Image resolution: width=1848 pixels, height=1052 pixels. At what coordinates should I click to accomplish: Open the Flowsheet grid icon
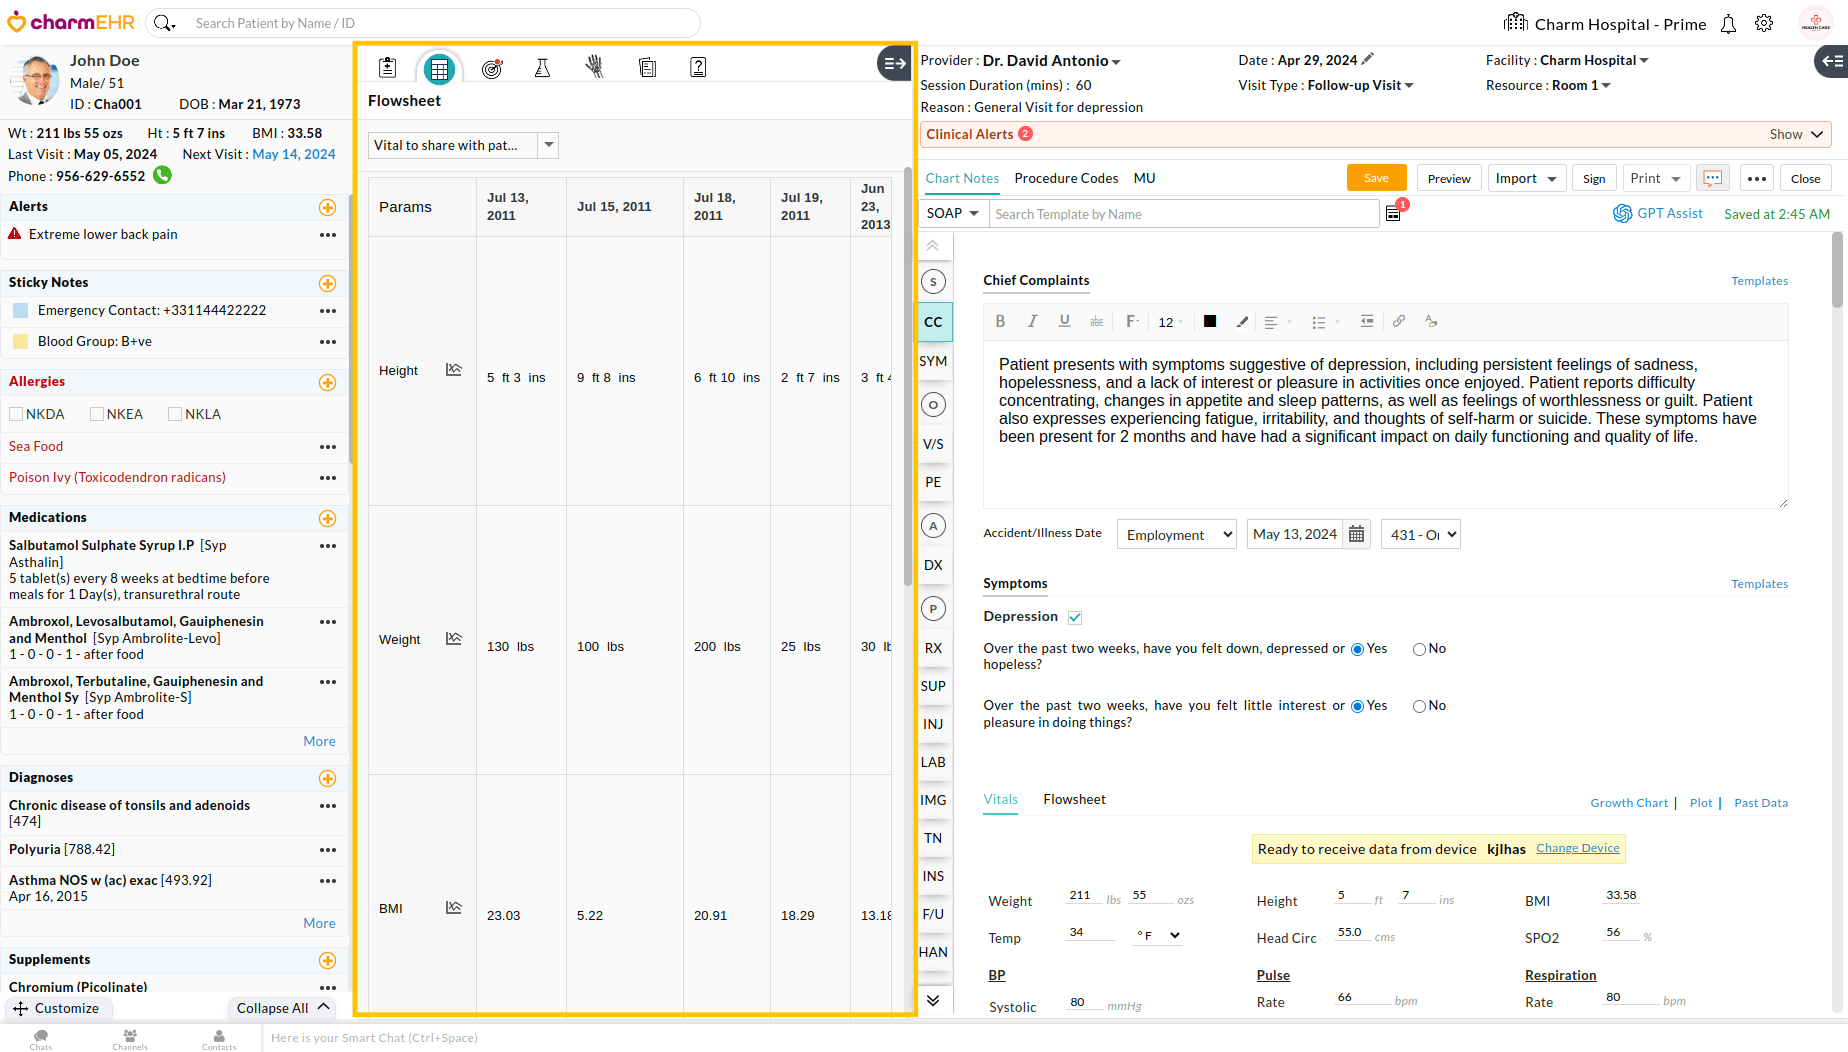click(x=439, y=68)
